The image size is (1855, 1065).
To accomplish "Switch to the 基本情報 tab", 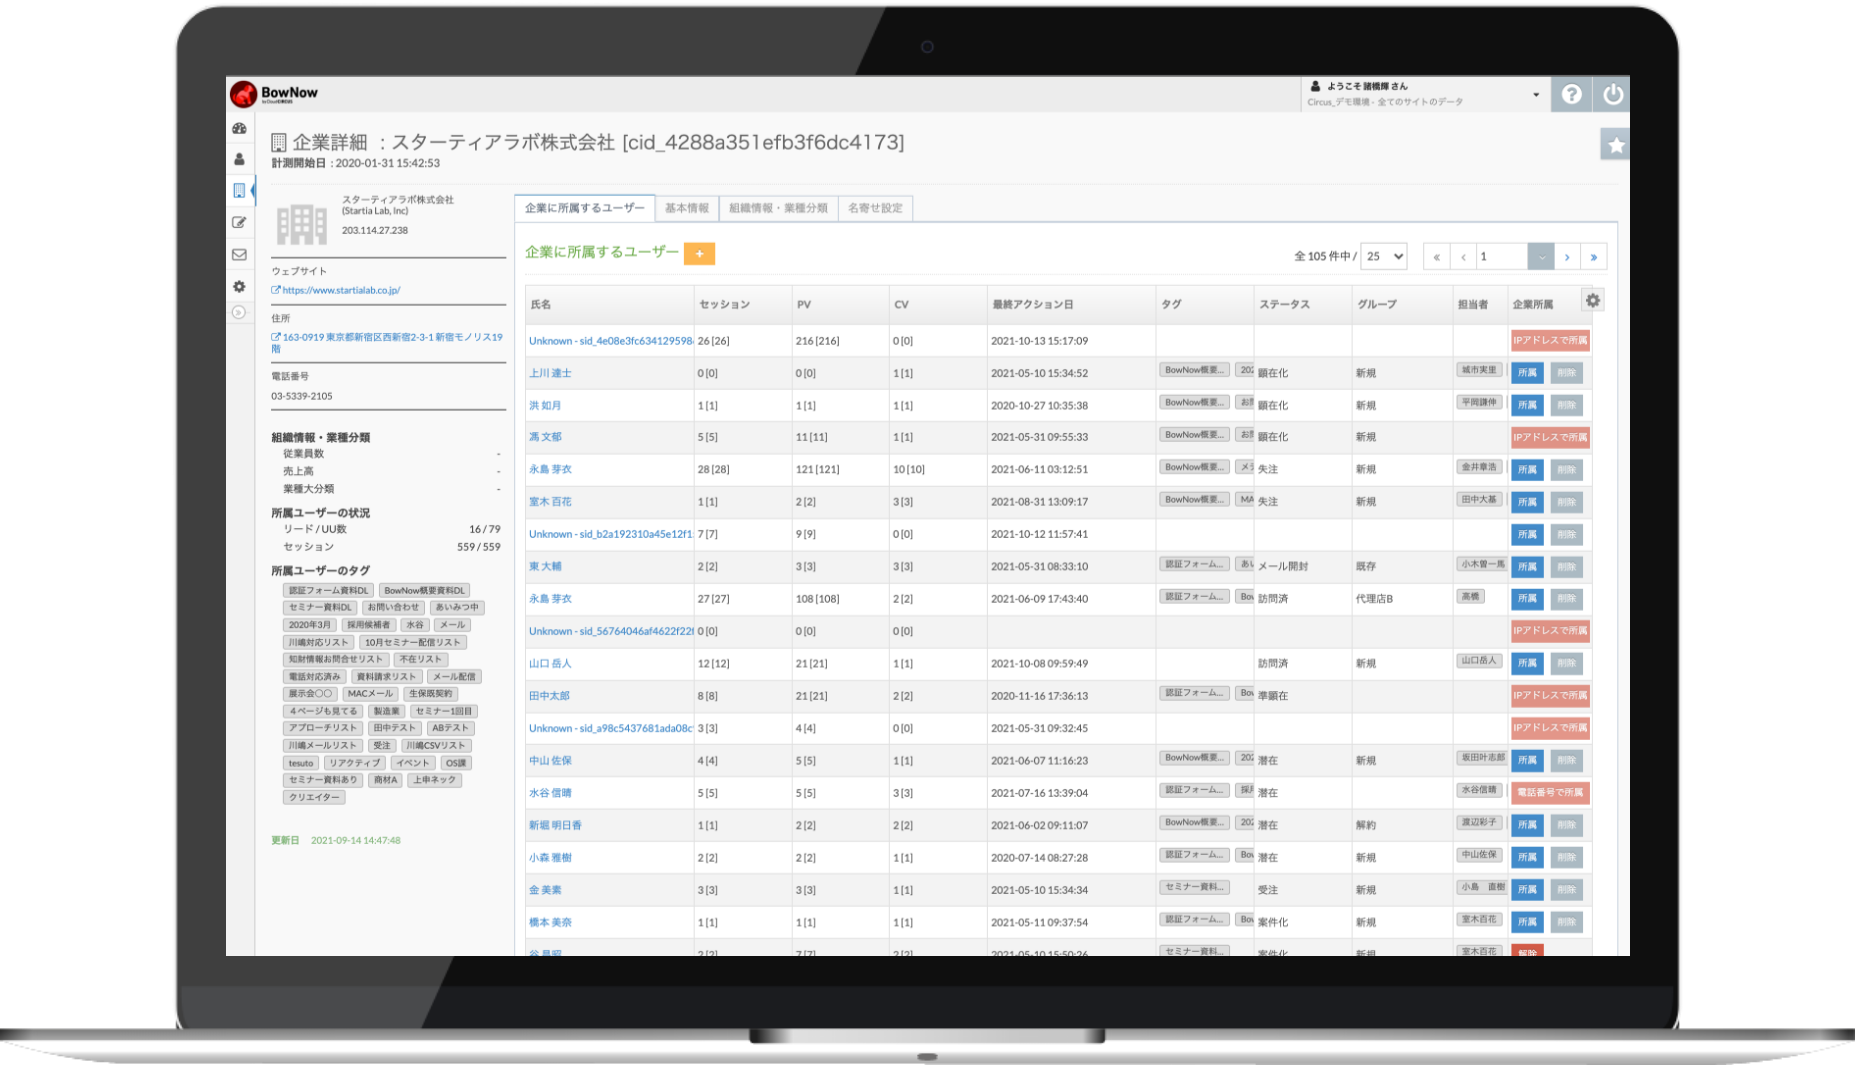I will [x=686, y=208].
